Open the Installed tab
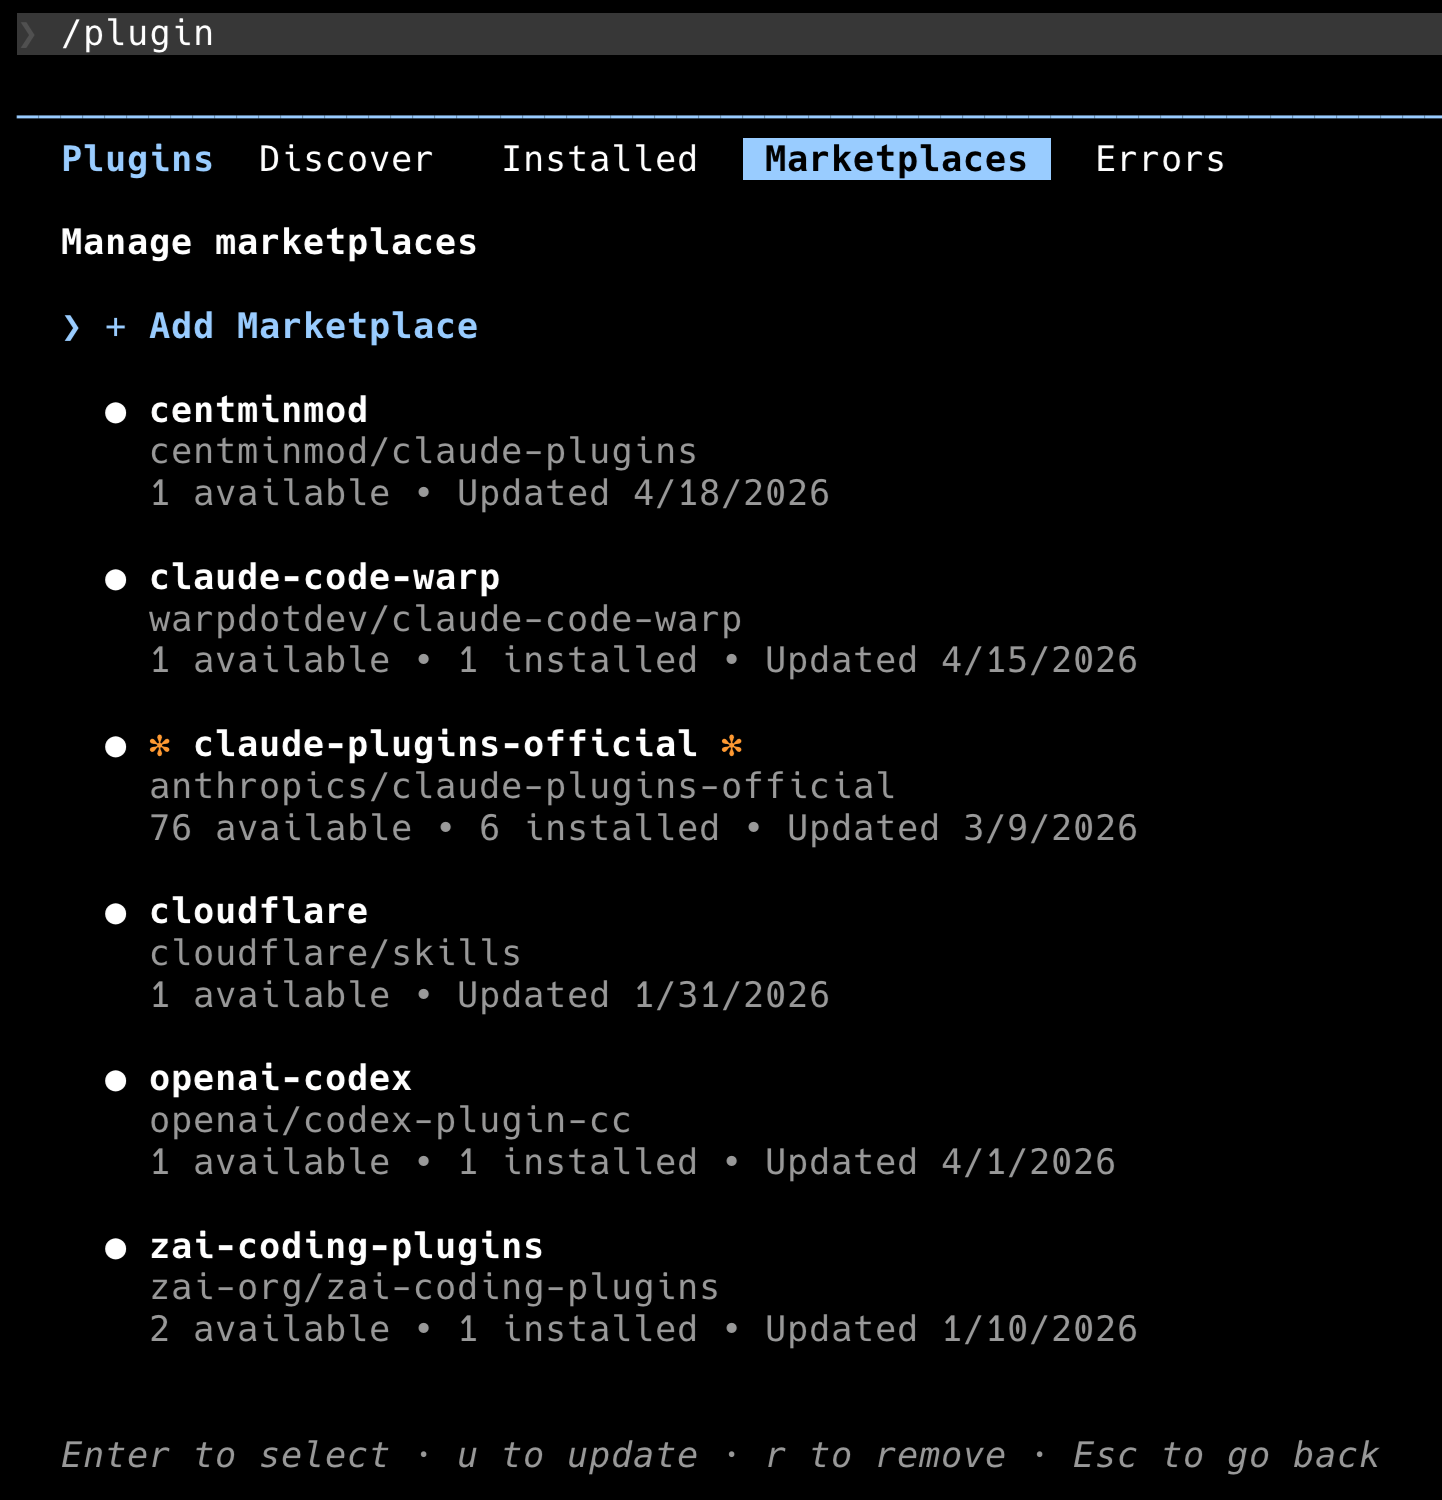Image resolution: width=1442 pixels, height=1500 pixels. [600, 159]
